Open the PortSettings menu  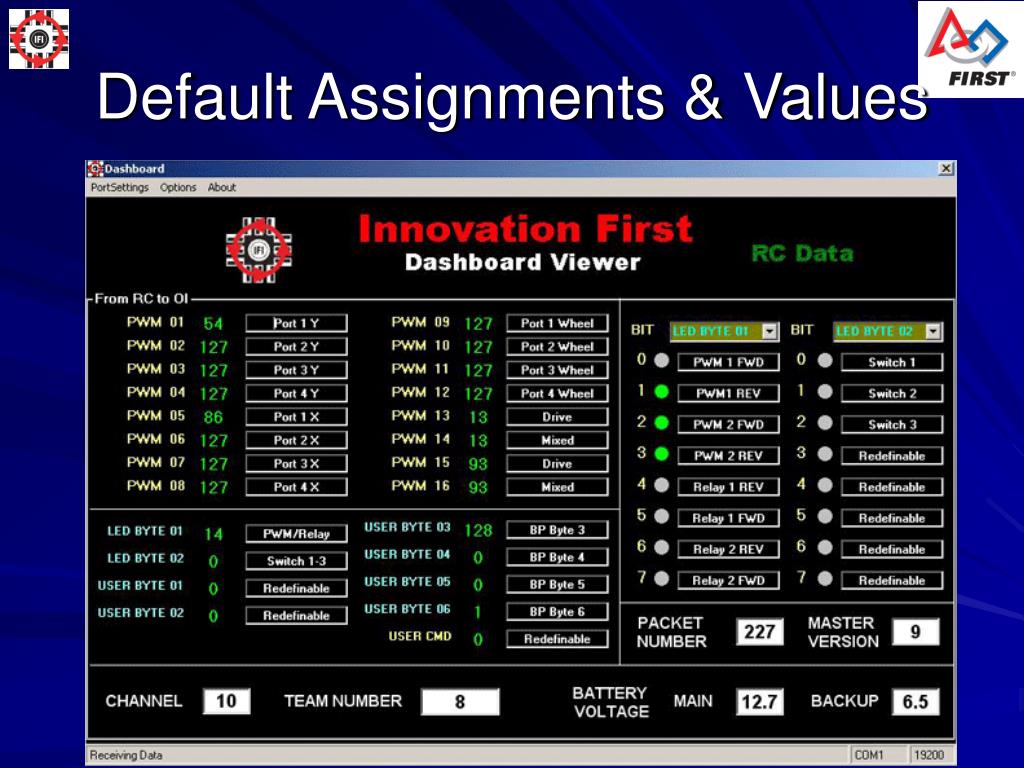click(120, 187)
